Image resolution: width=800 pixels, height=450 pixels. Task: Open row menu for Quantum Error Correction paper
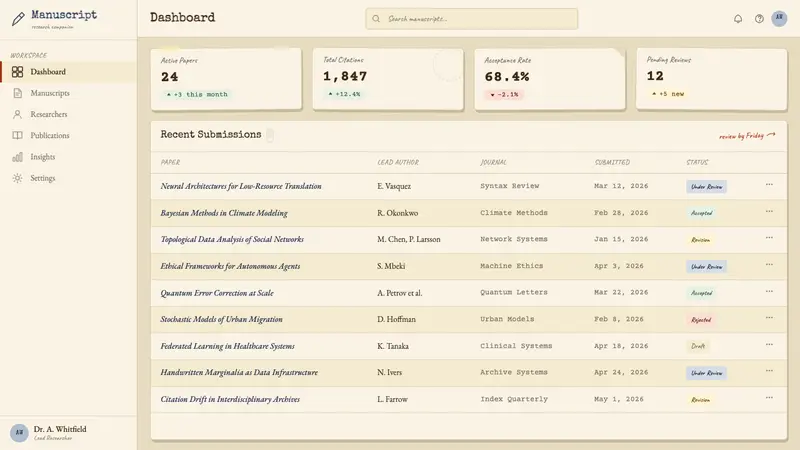click(769, 291)
